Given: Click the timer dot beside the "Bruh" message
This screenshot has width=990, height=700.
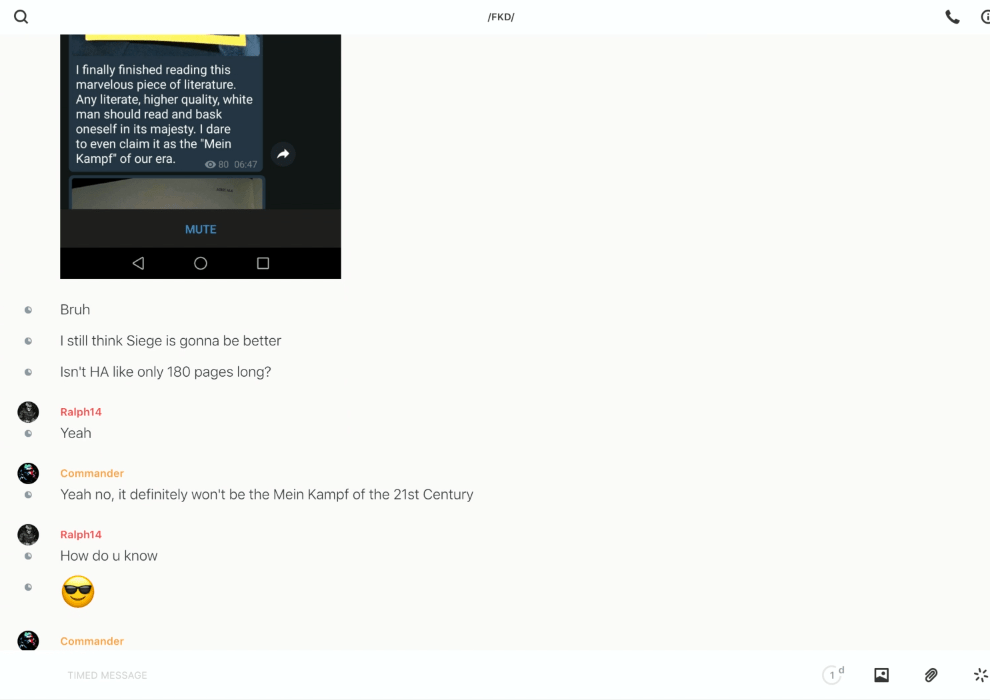Looking at the screenshot, I should [x=28, y=310].
